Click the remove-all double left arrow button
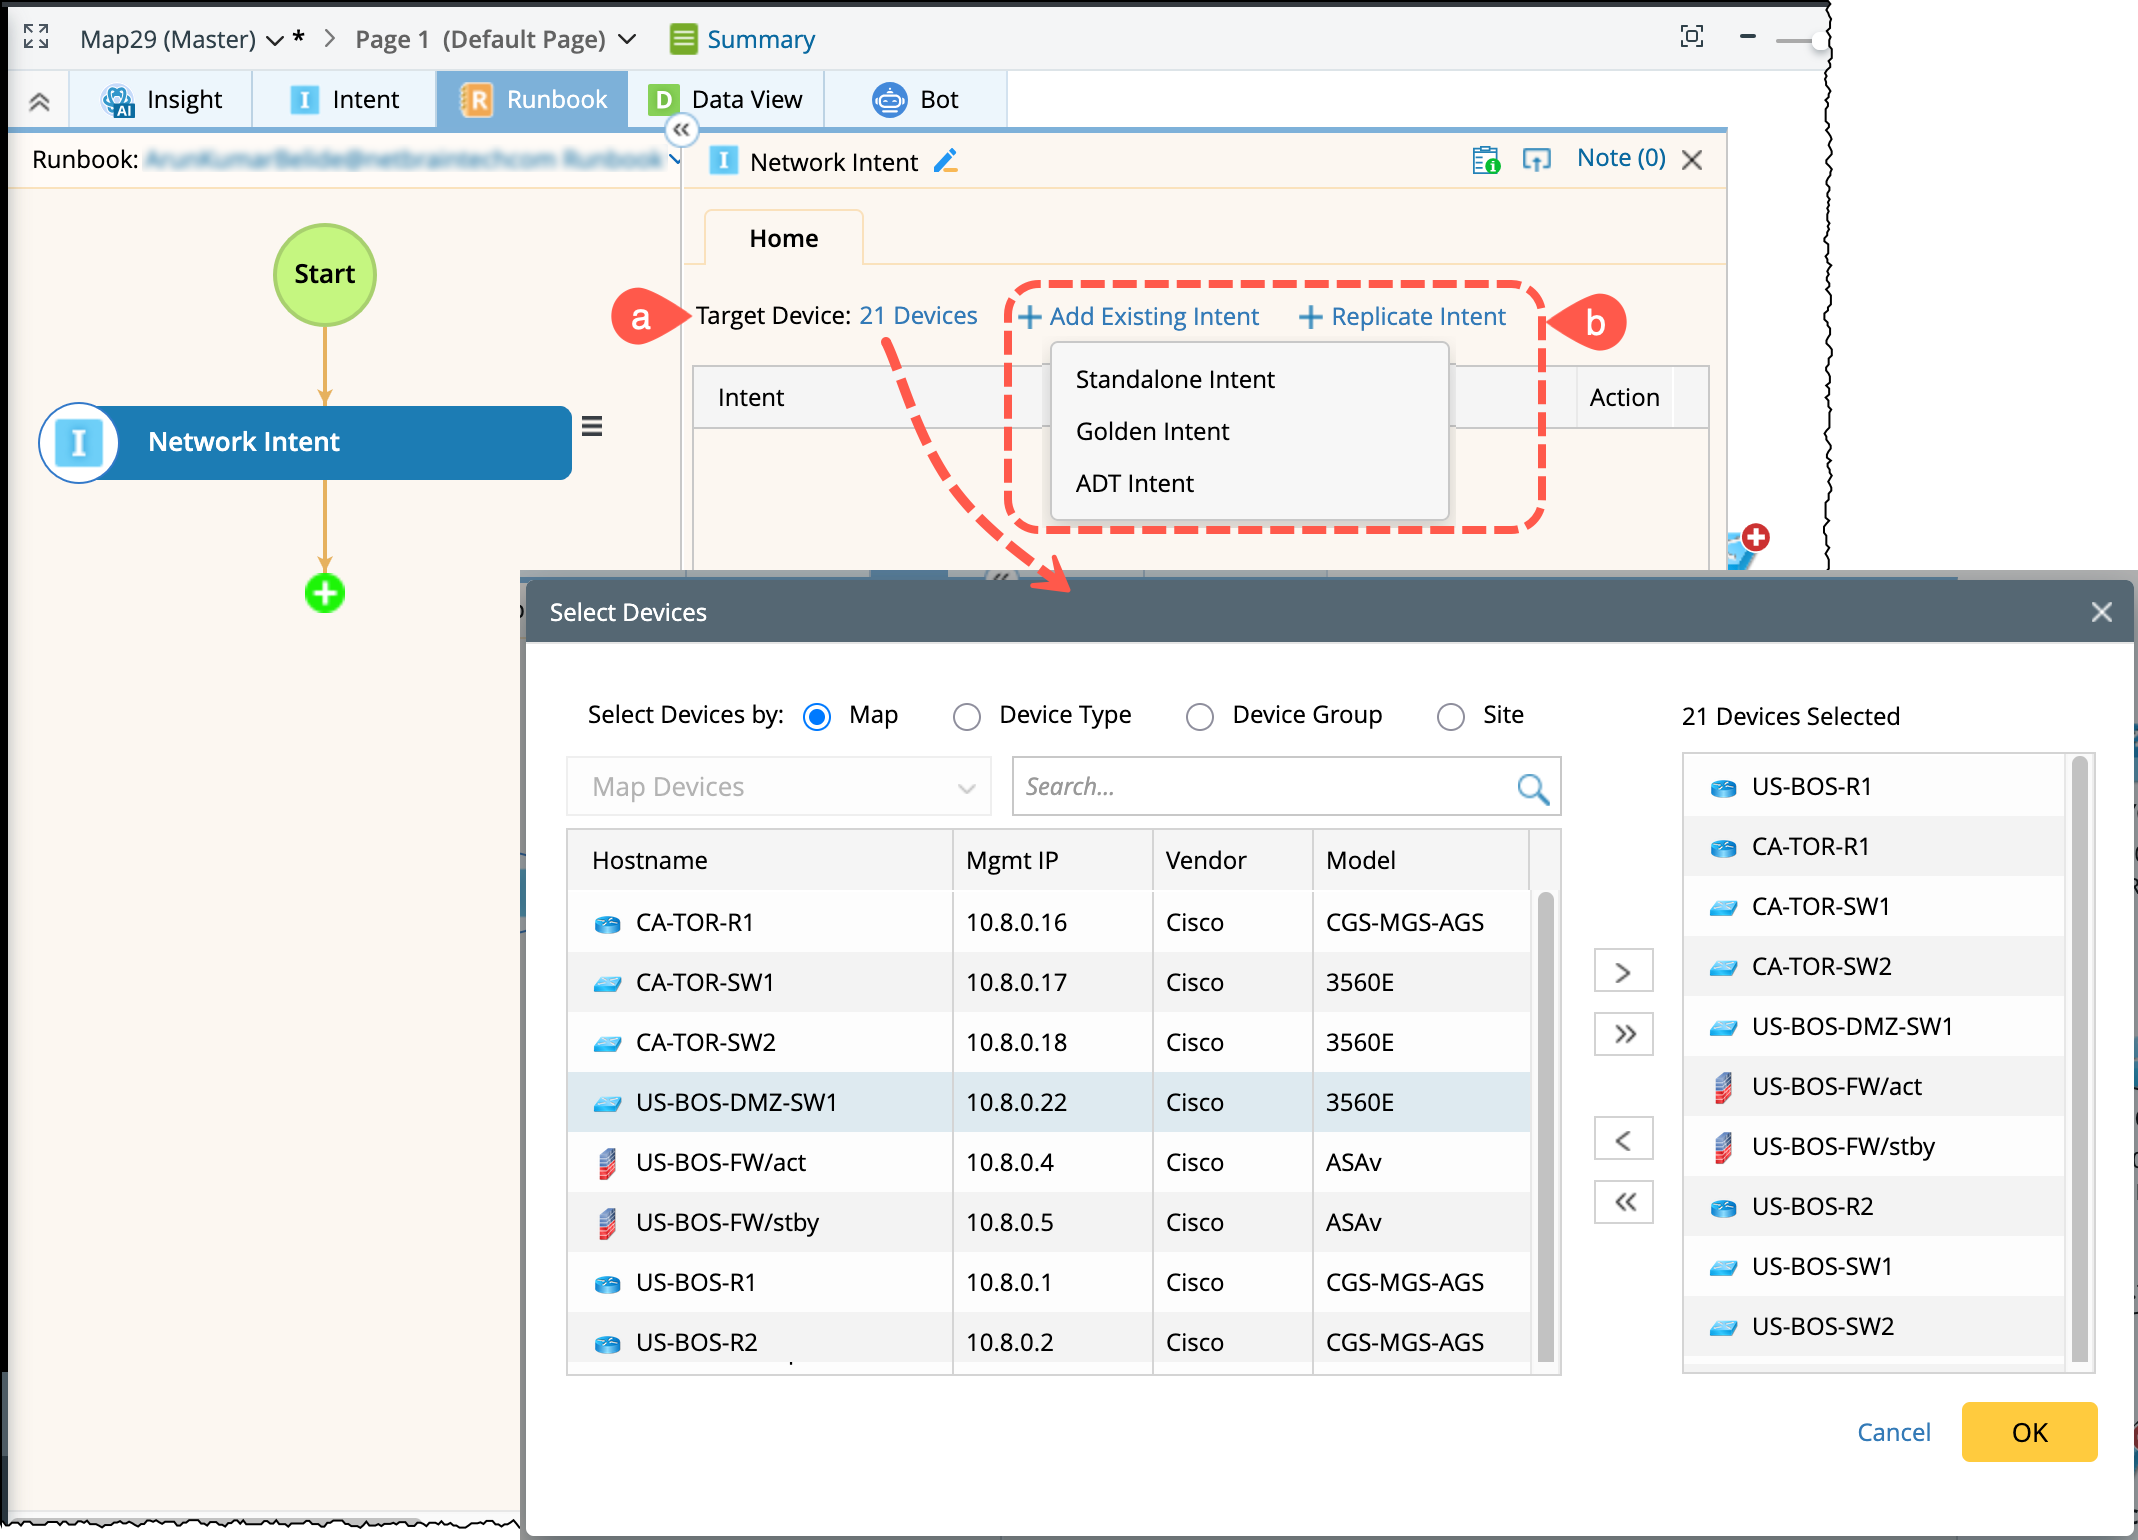Screen dimensions: 2138x1540 click(1623, 1202)
